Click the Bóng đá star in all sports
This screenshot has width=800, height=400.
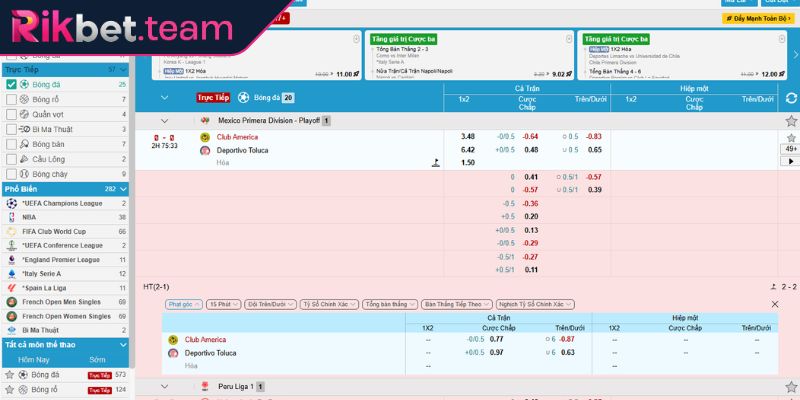(x=11, y=374)
